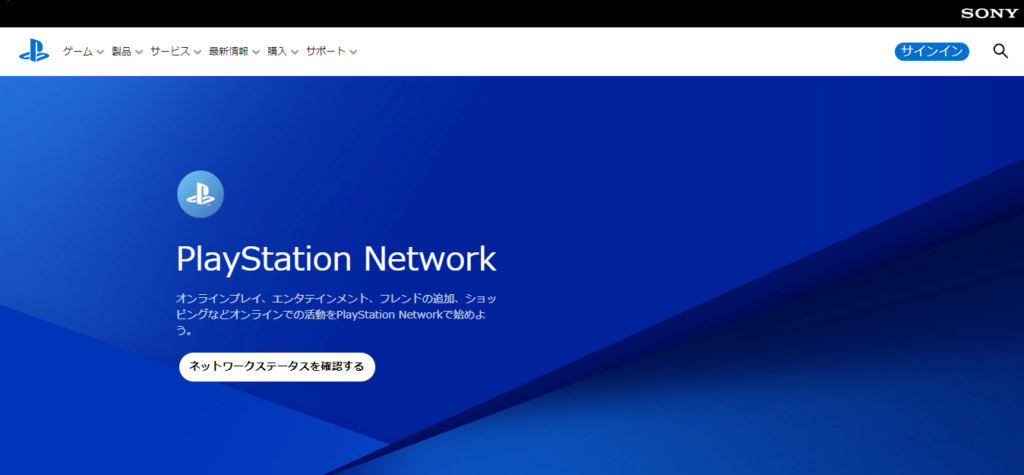Image resolution: width=1024 pixels, height=475 pixels.
Task: Click the PlayStation logo in the navigation bar
Action: coord(34,51)
